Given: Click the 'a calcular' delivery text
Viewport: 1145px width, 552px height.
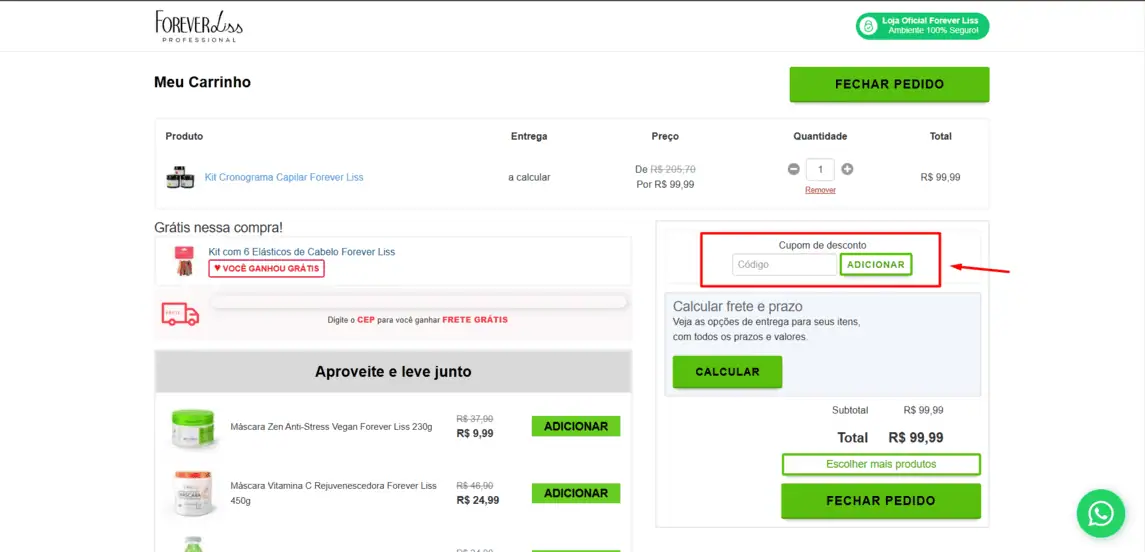Looking at the screenshot, I should pos(529,177).
